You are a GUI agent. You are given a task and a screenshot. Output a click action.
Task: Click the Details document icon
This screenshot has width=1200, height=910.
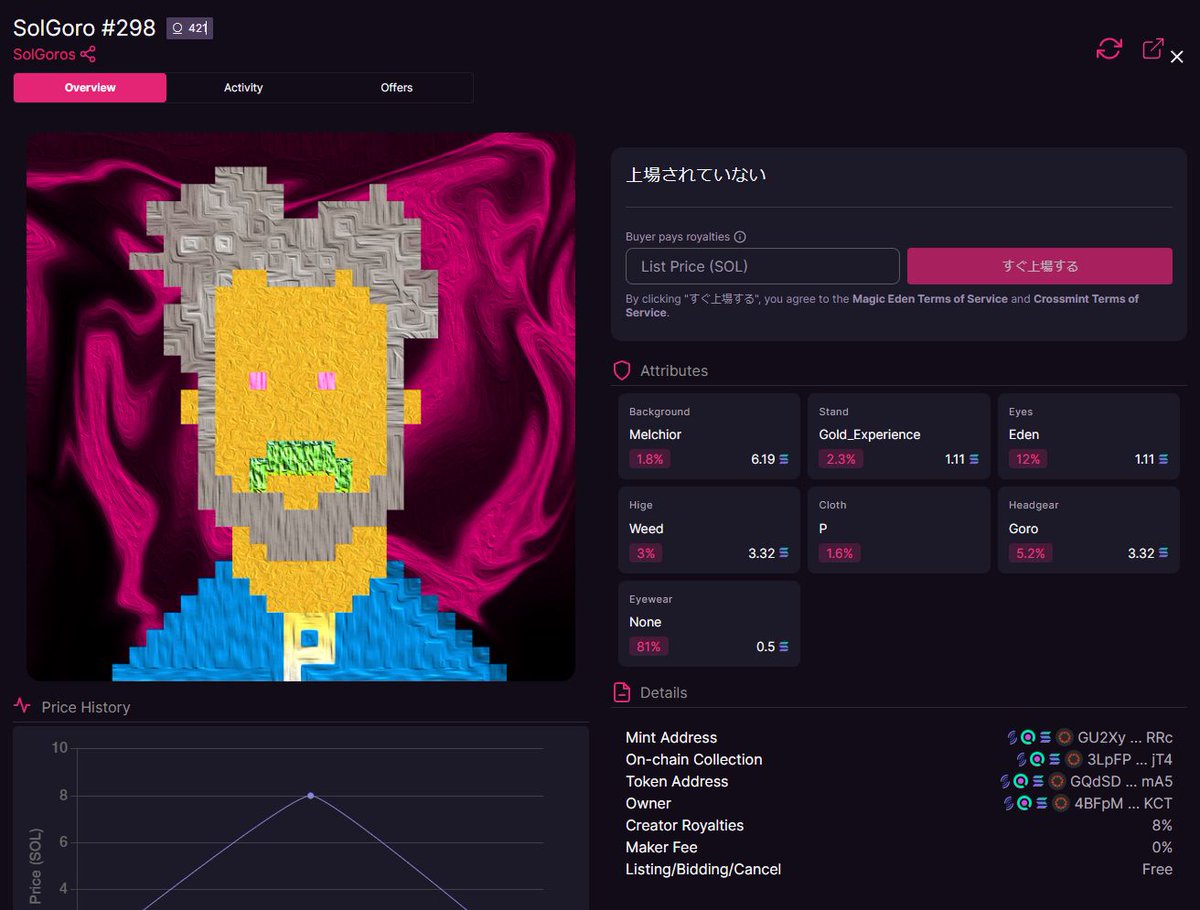coord(622,692)
